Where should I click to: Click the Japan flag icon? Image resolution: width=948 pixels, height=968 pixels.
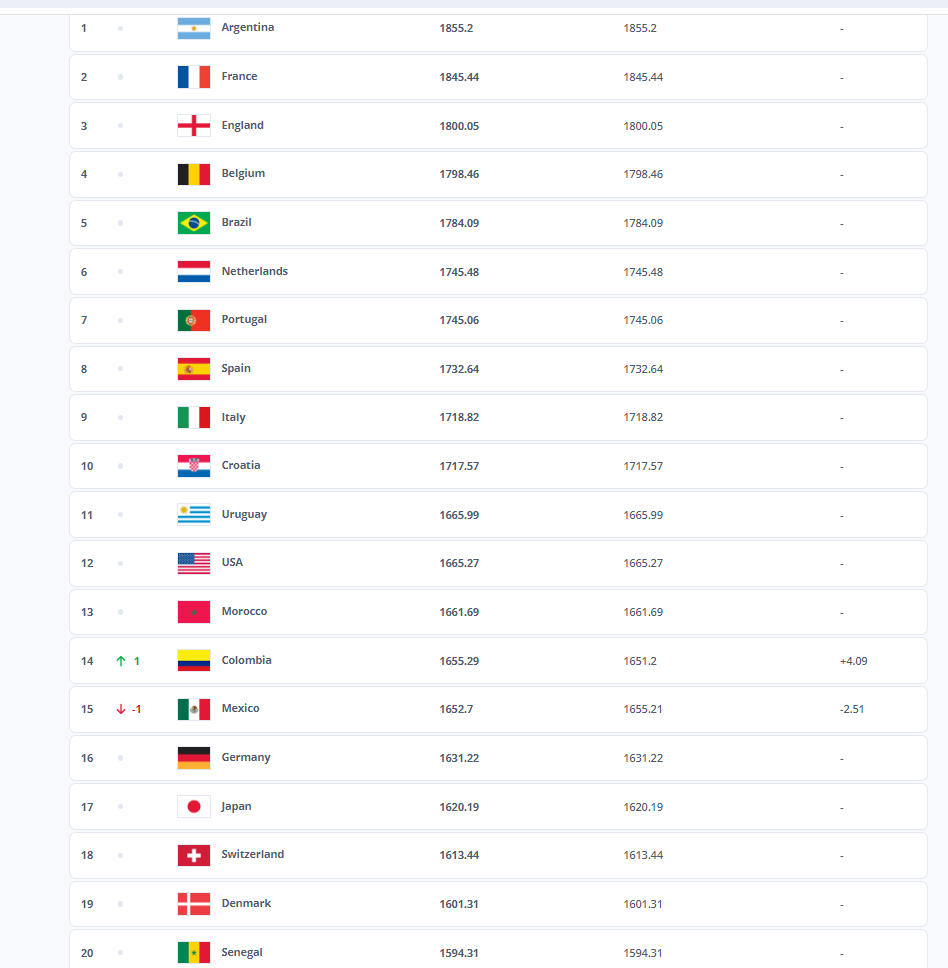click(x=193, y=807)
